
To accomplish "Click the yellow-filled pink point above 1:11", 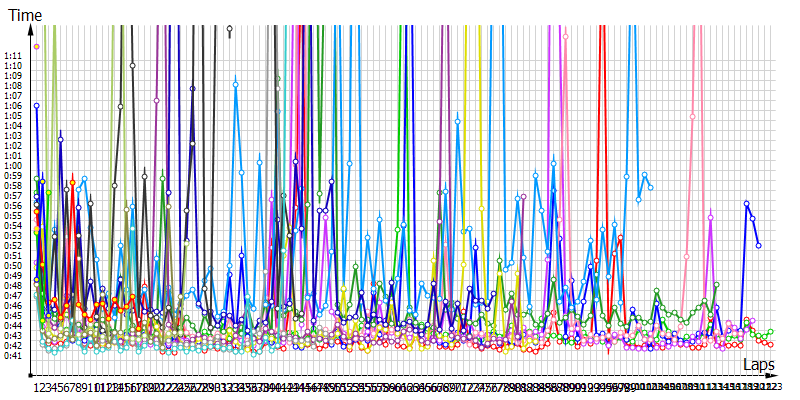I will click(37, 46).
